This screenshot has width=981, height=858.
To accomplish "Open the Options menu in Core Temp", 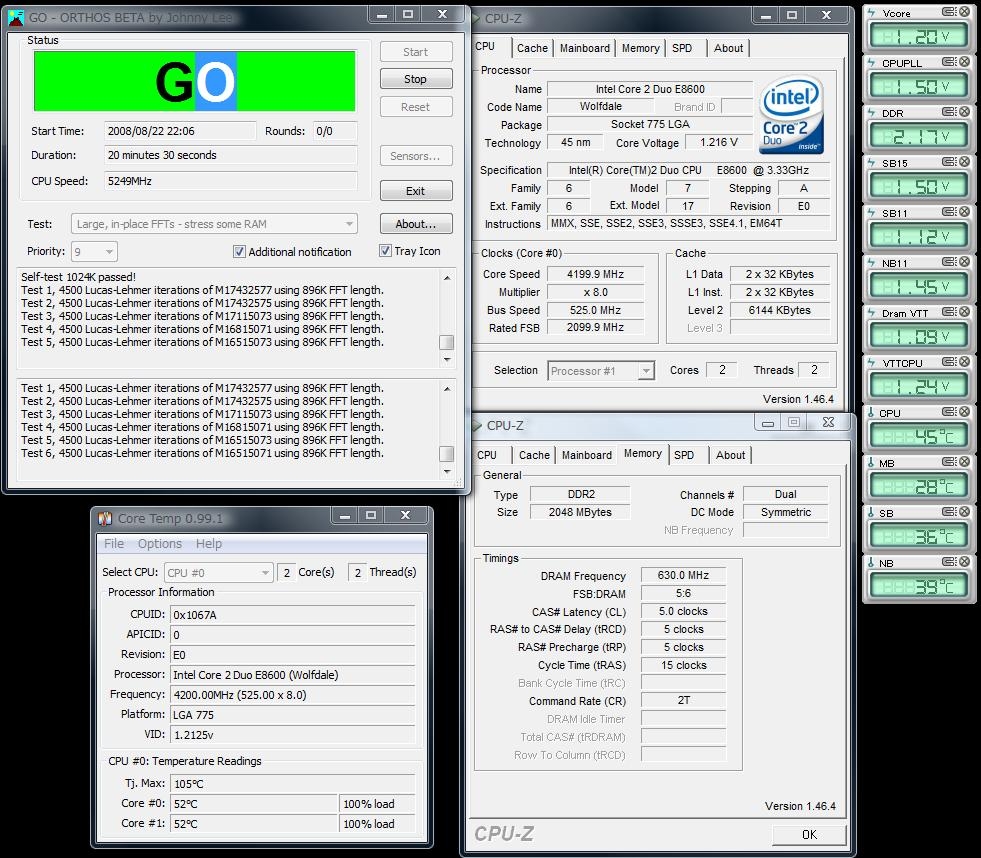I will point(160,544).
